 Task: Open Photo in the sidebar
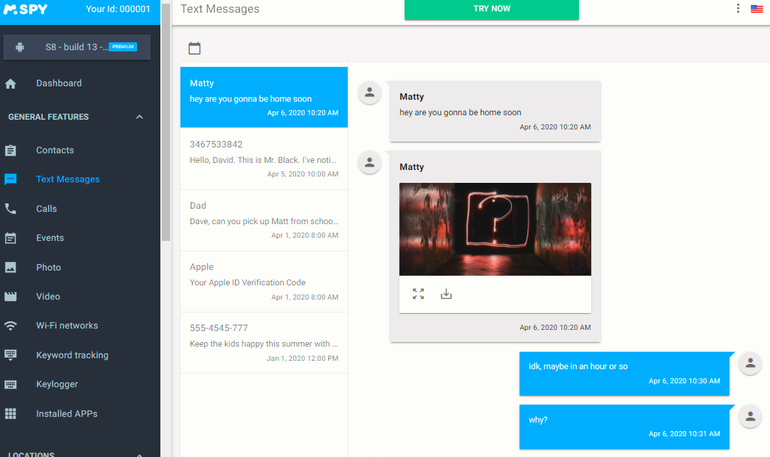pyautogui.click(x=48, y=267)
